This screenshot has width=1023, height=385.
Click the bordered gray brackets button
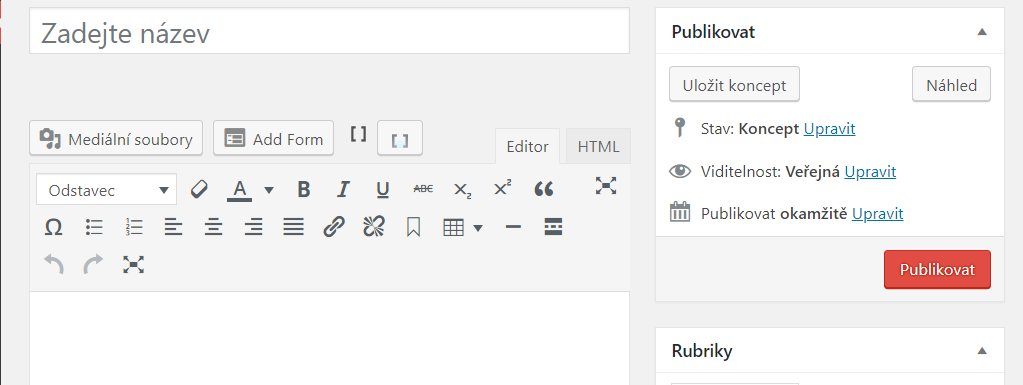[400, 138]
